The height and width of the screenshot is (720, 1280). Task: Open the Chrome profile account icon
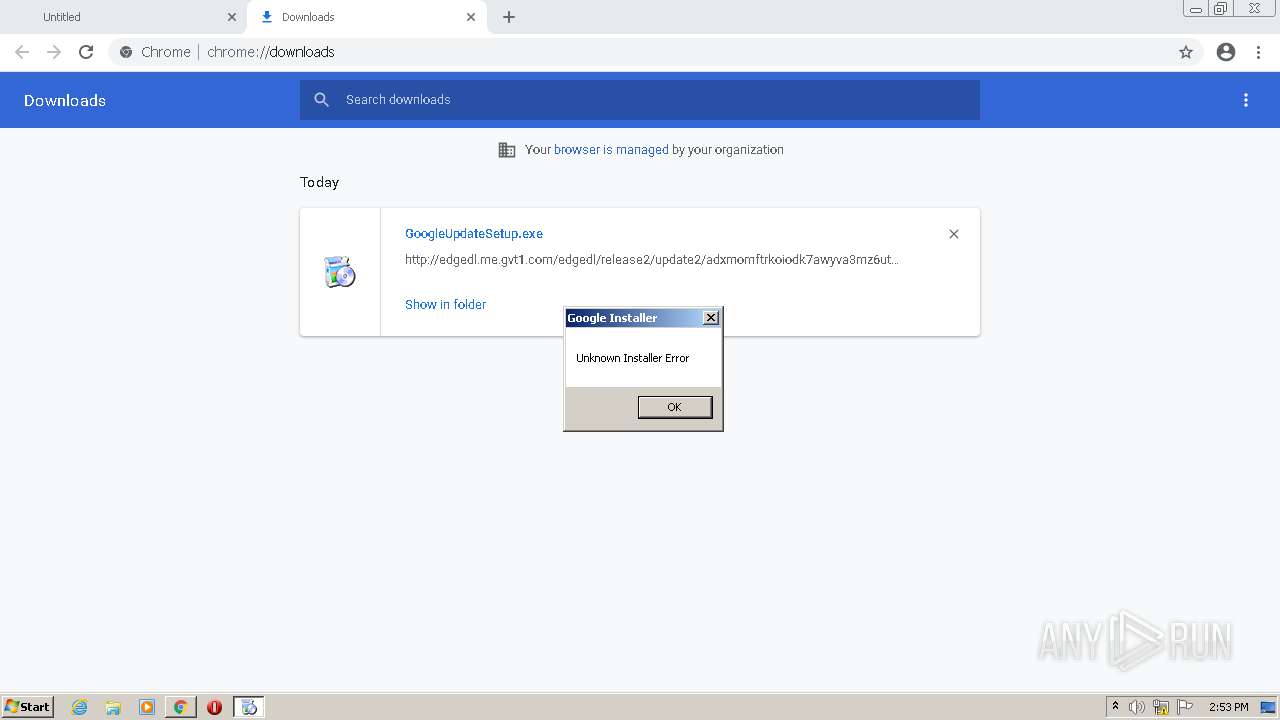tap(1226, 52)
